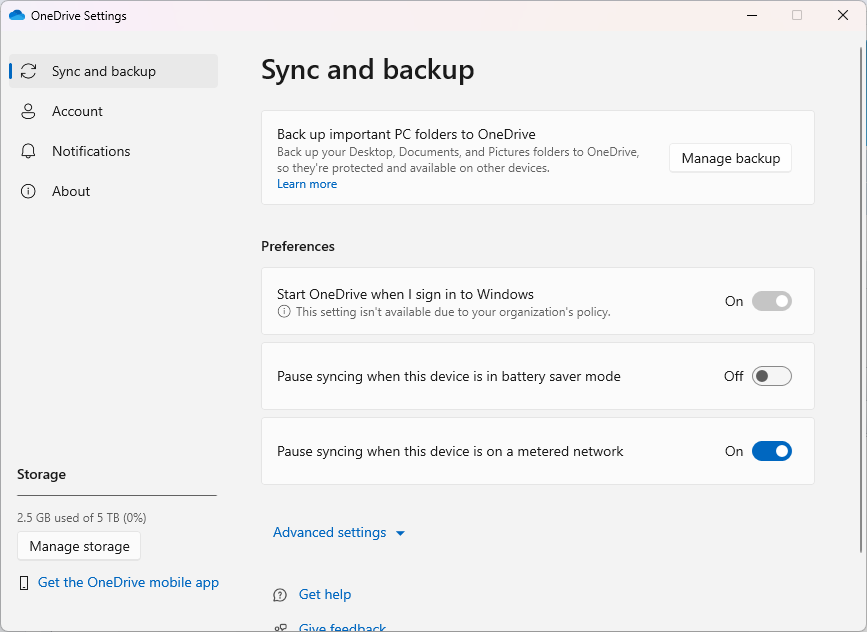This screenshot has height=632, width=867.
Task: Click the Manage backup button
Action: pos(730,158)
